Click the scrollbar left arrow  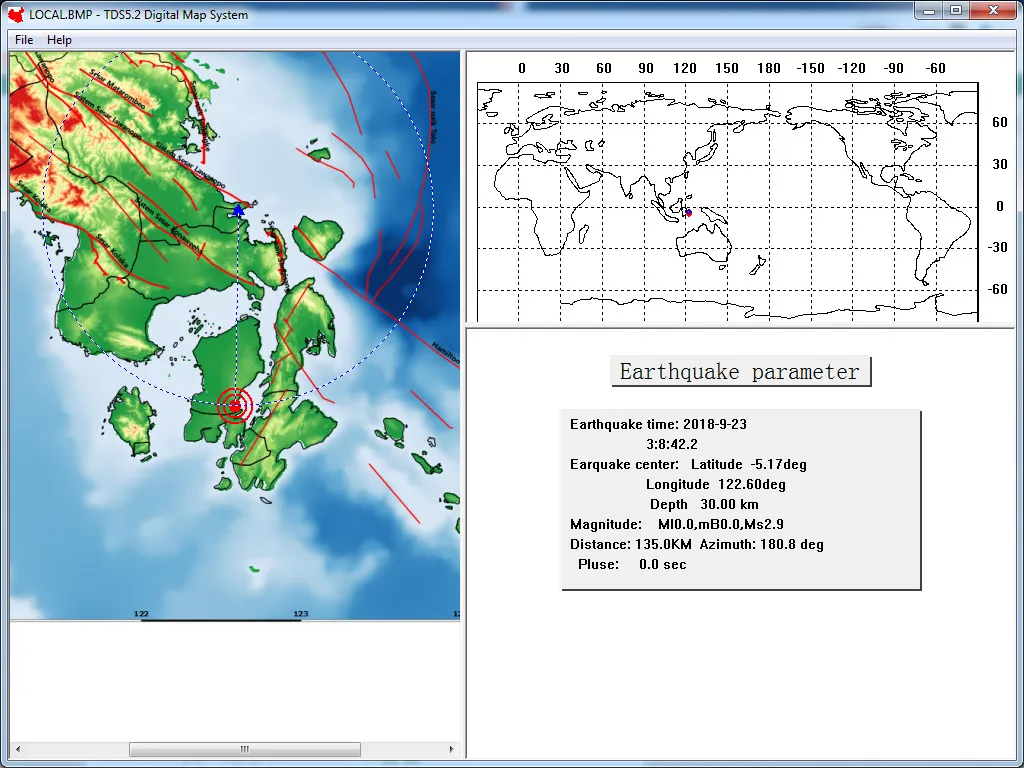tap(17, 749)
